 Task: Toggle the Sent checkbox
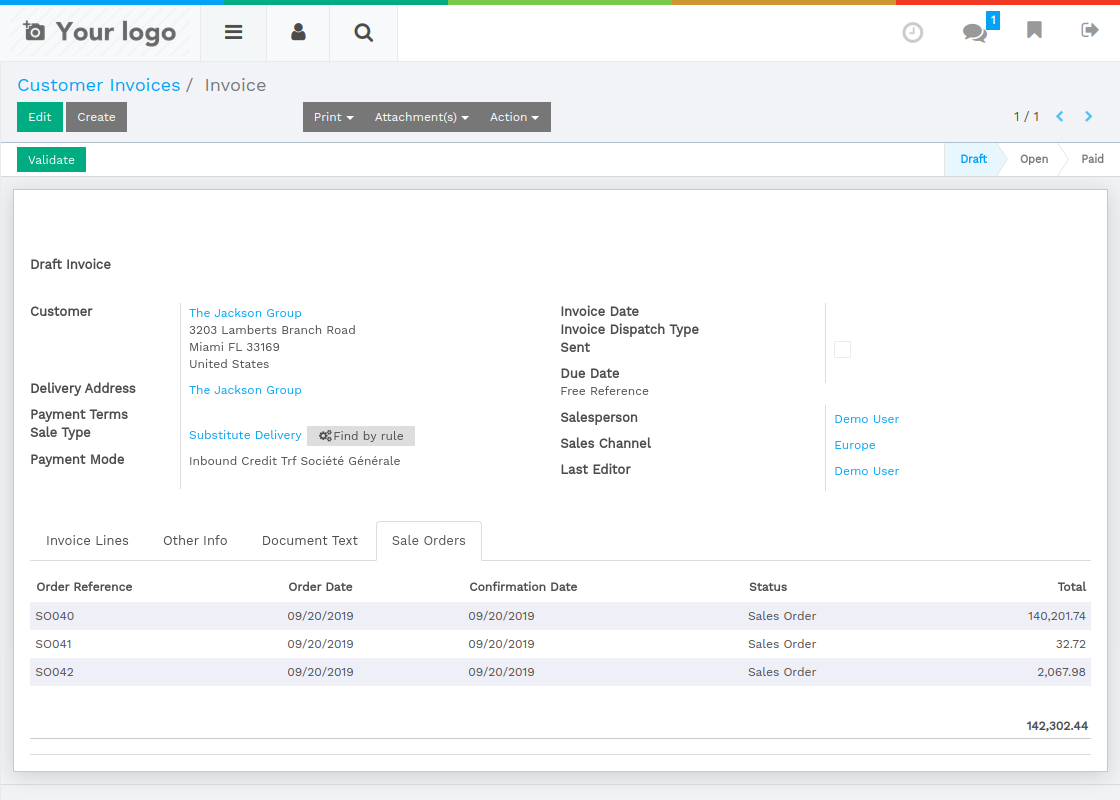tap(842, 349)
